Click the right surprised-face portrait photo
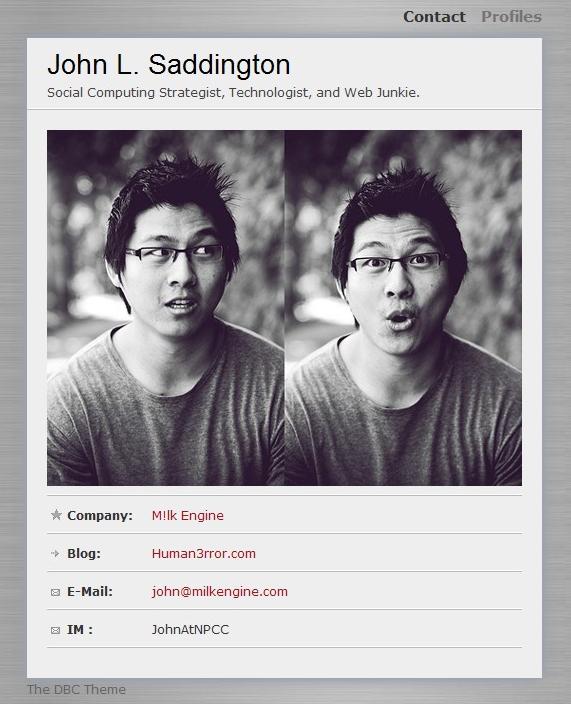Viewport: 571px width, 704px height. (x=404, y=308)
